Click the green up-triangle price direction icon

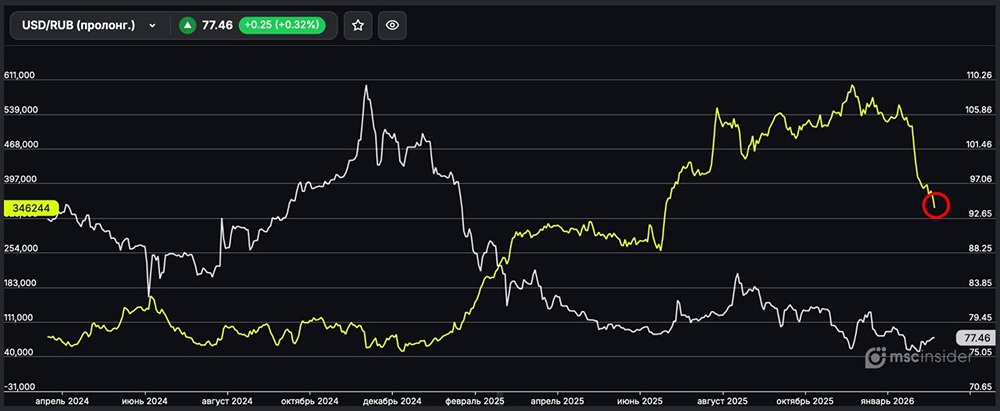point(187,26)
